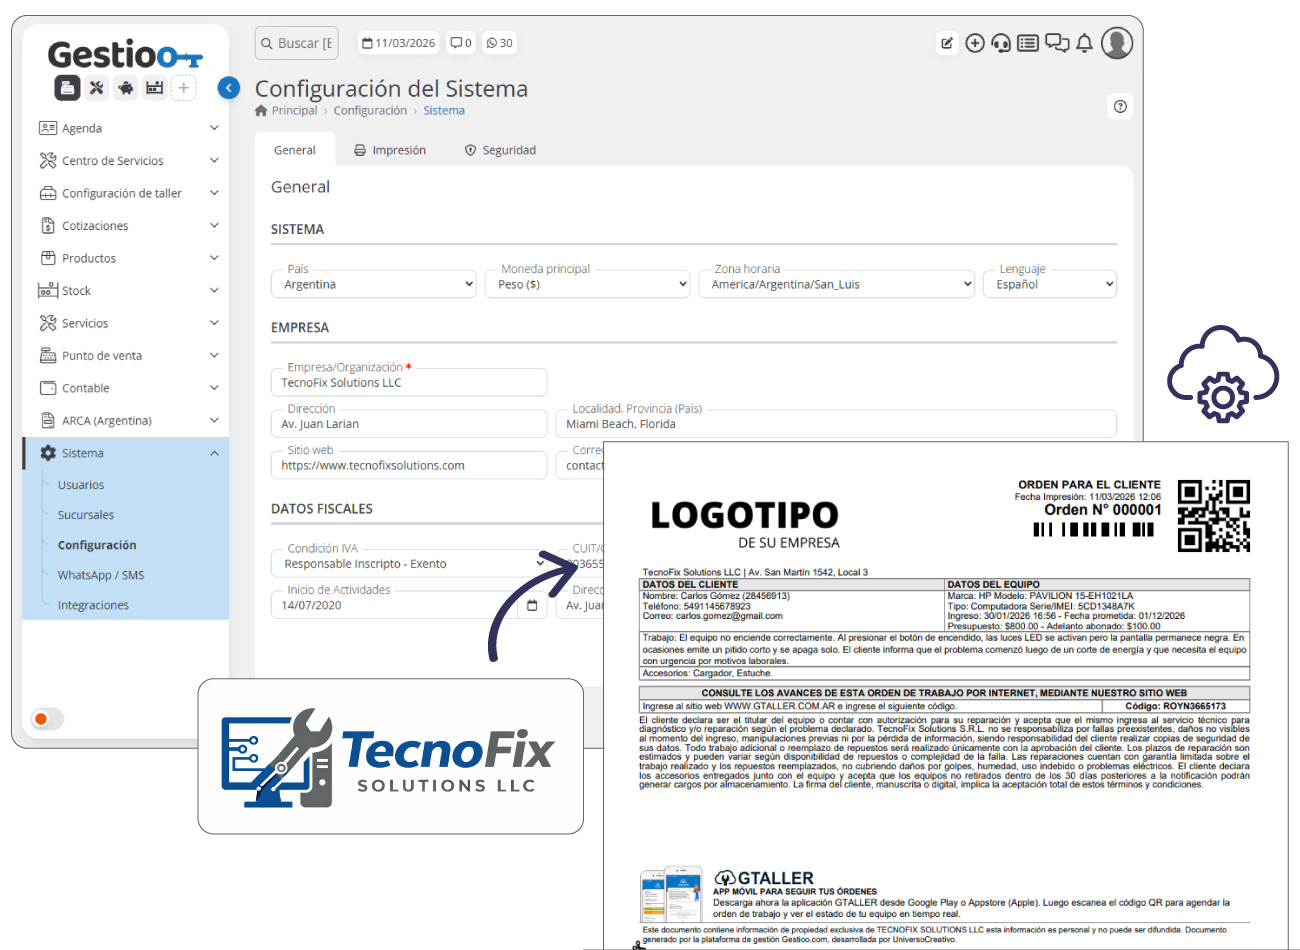Image resolution: width=1300 pixels, height=950 pixels.
Task: Click the Gestioo logo
Action: click(125, 54)
